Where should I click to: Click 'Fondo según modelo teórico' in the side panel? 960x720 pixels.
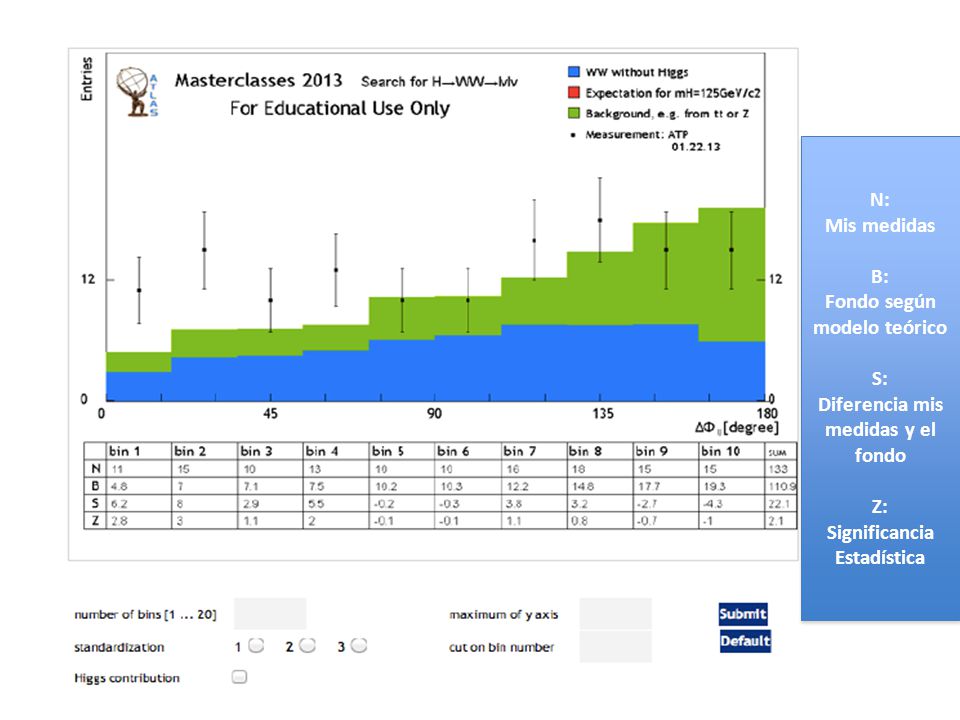pos(880,314)
